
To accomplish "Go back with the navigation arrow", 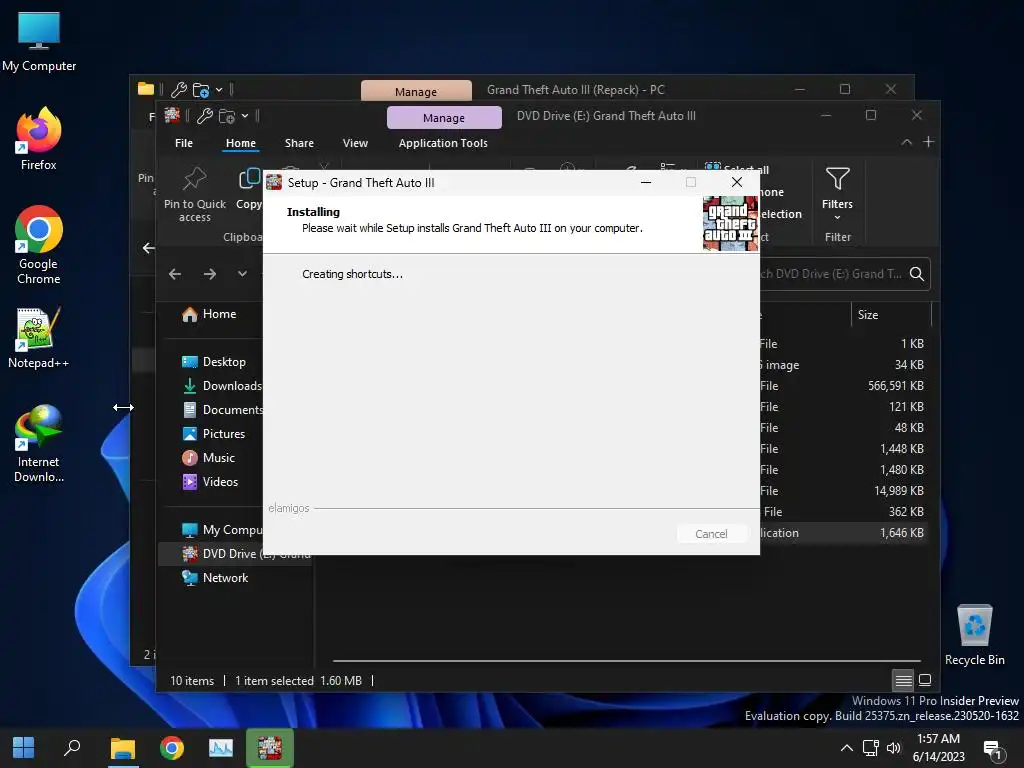I will [174, 274].
